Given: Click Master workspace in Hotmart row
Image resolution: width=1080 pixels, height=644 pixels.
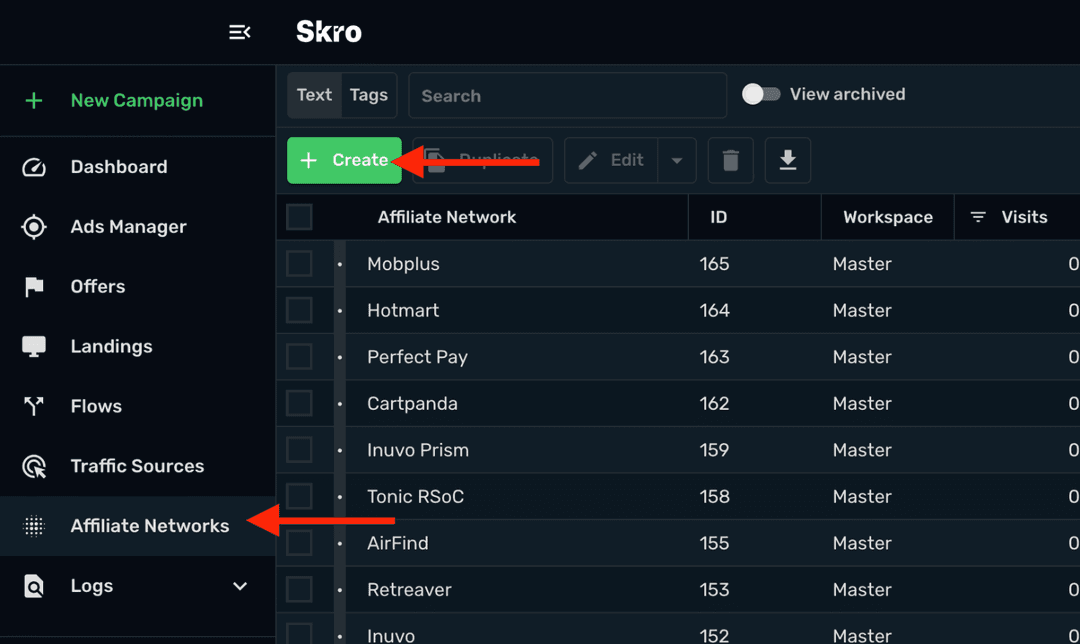Looking at the screenshot, I should tap(862, 311).
